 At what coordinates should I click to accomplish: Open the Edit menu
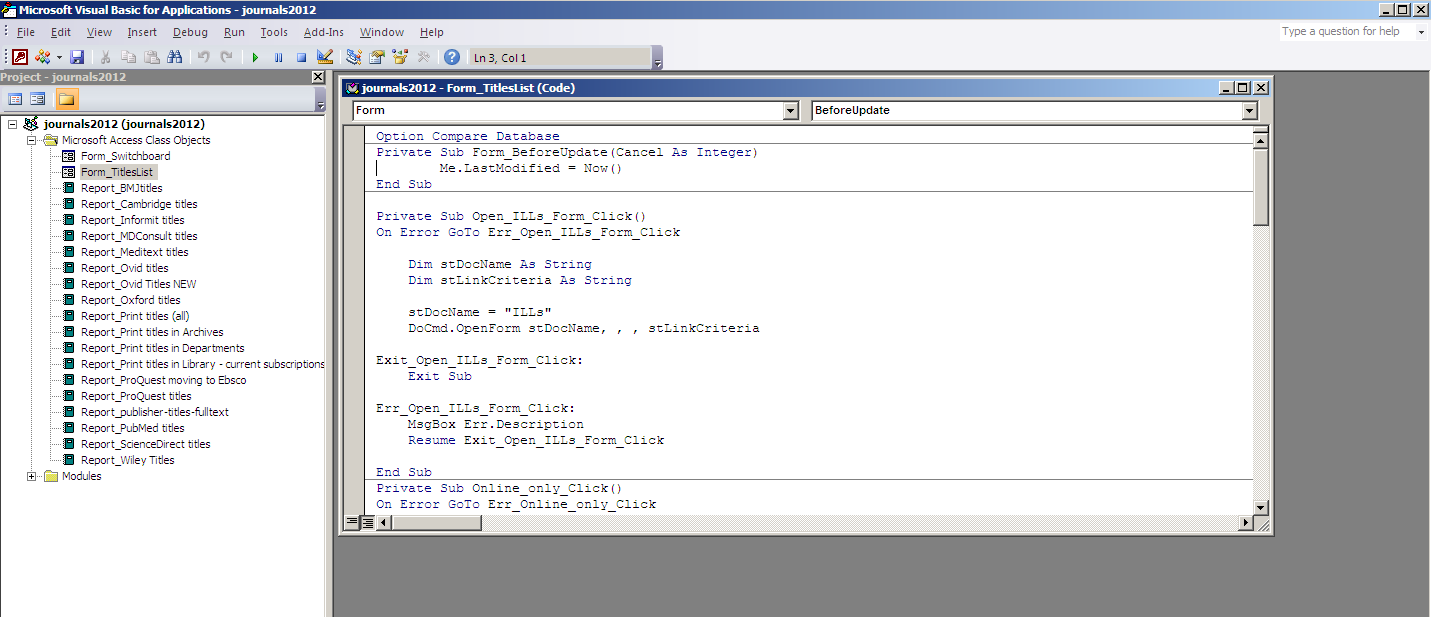tap(61, 32)
